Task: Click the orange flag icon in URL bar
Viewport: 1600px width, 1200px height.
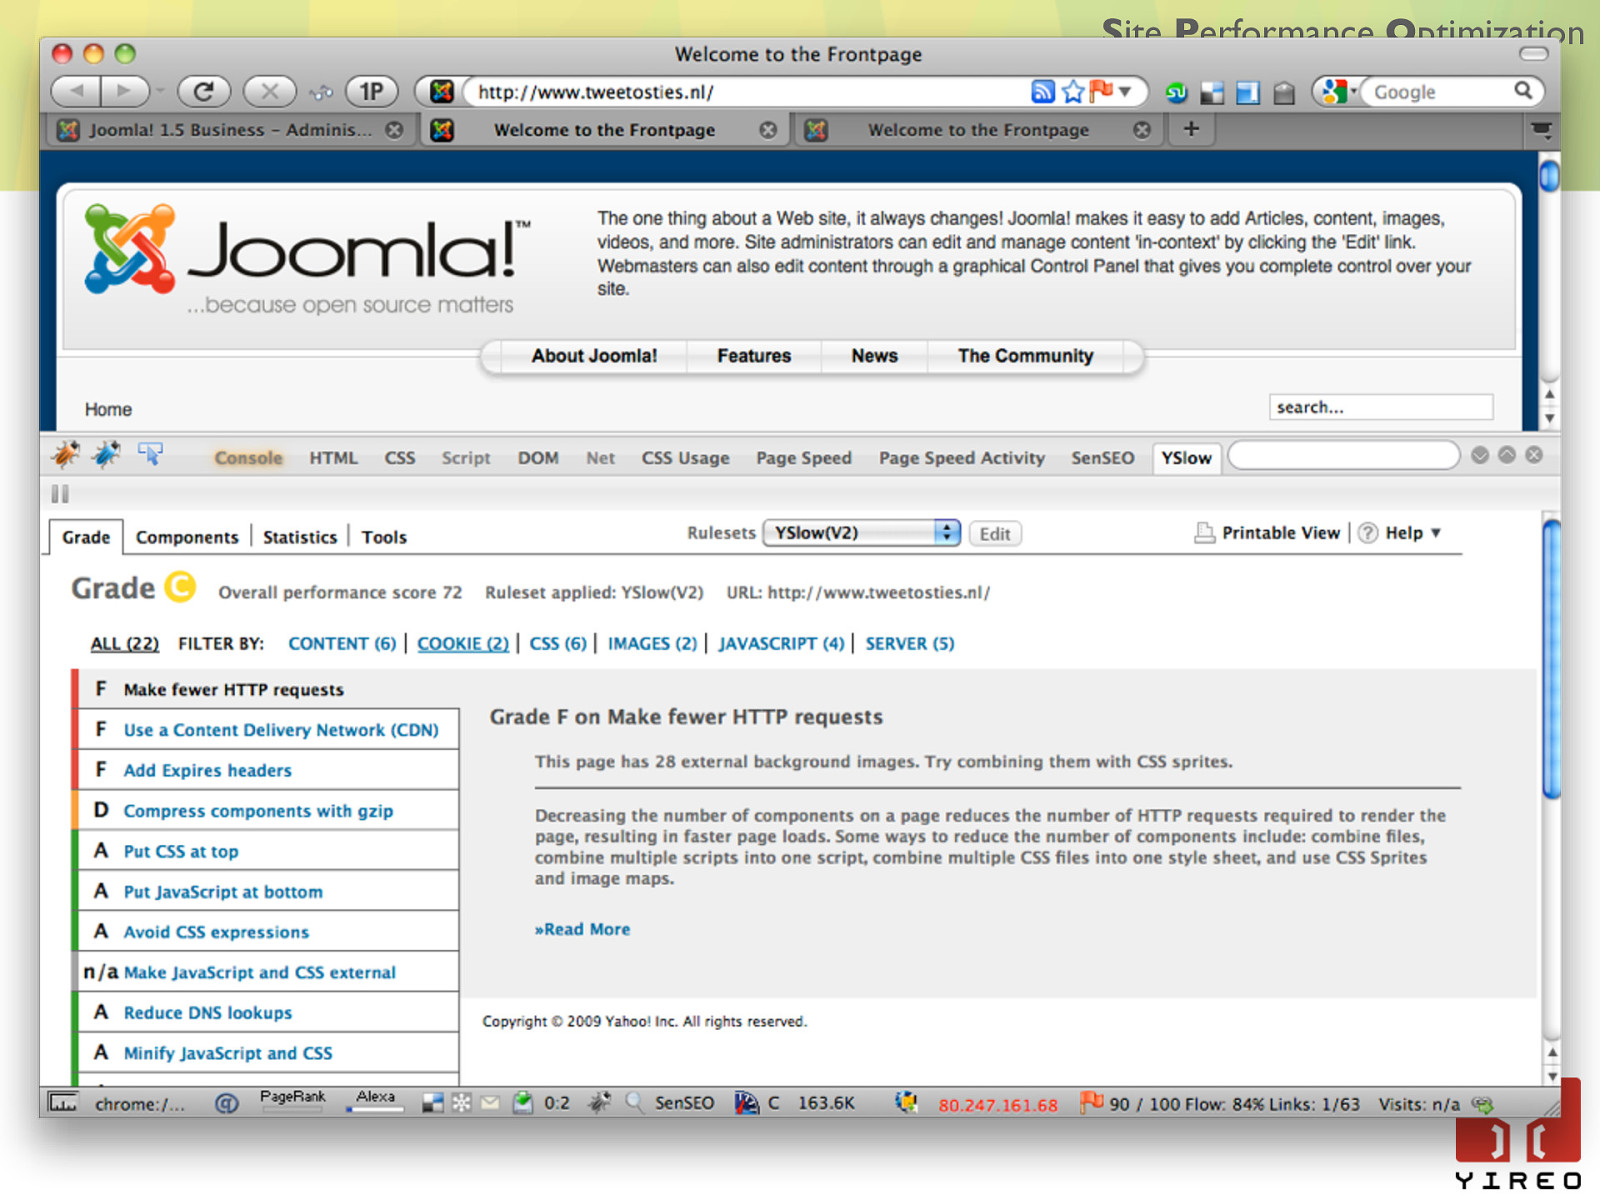Action: [x=1102, y=91]
